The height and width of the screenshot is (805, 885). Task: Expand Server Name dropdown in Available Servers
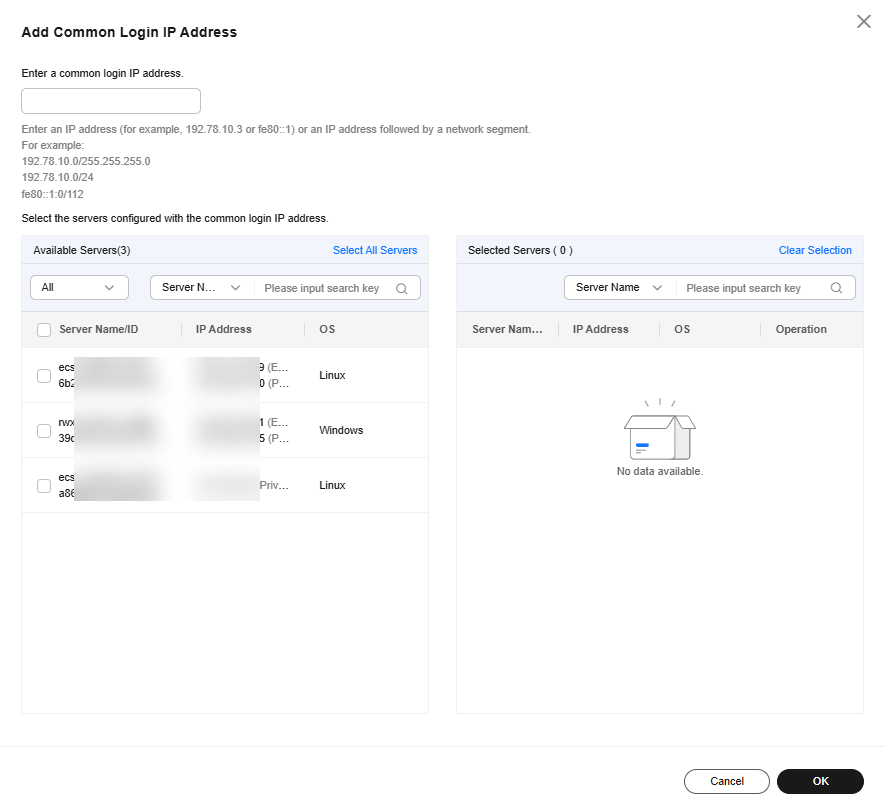[201, 288]
